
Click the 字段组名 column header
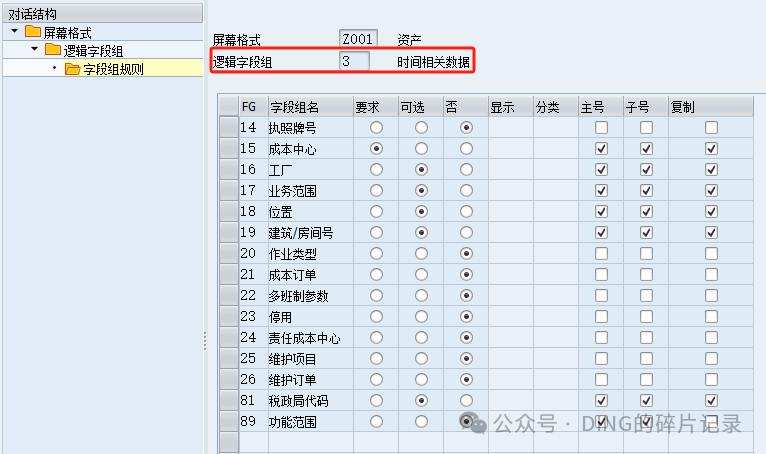pos(311,107)
